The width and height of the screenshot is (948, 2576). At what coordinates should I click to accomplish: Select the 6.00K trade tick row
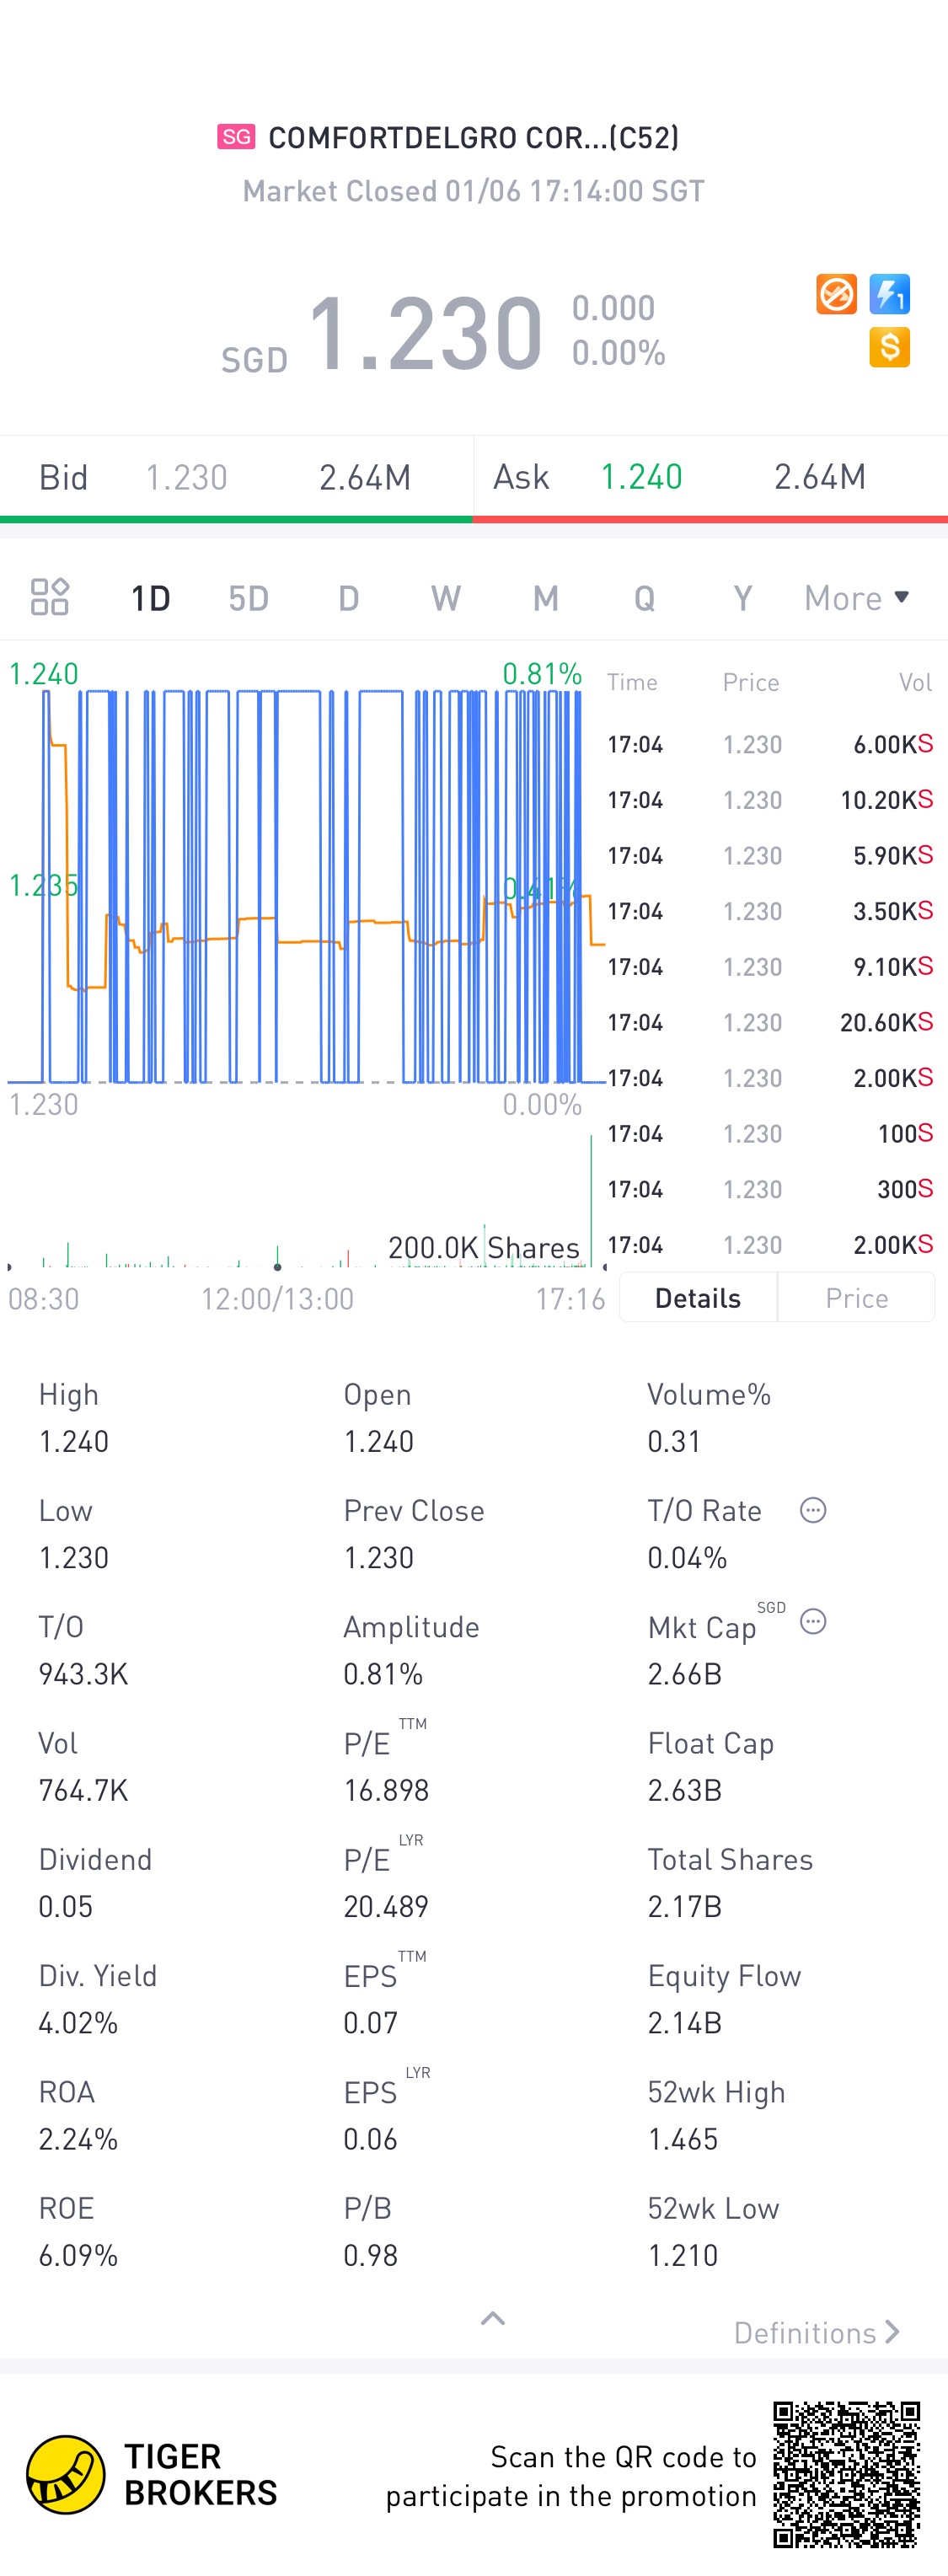pos(770,744)
